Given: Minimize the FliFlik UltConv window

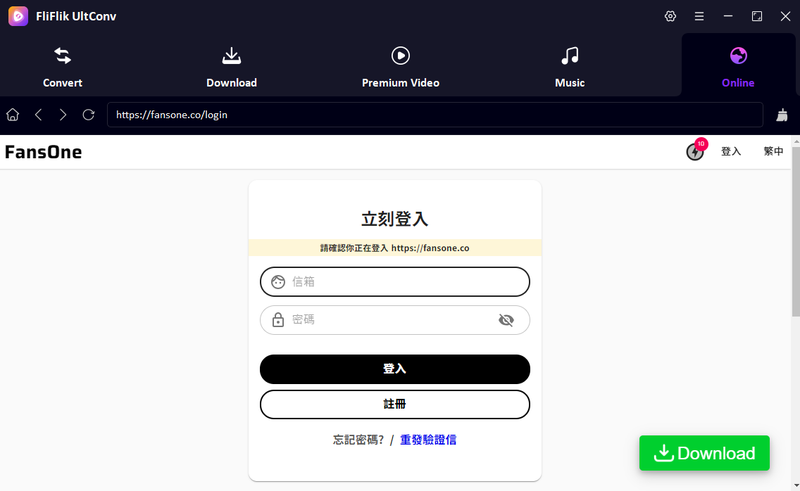Looking at the screenshot, I should point(728,16).
